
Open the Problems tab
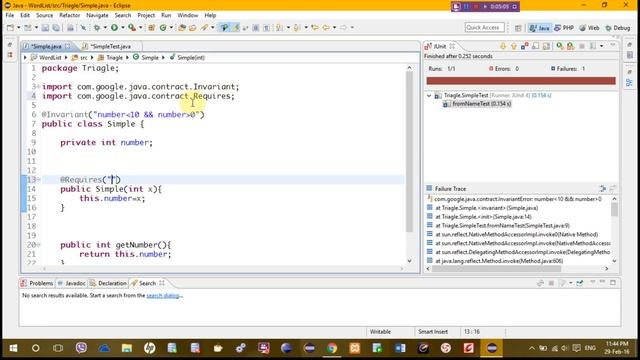37,283
